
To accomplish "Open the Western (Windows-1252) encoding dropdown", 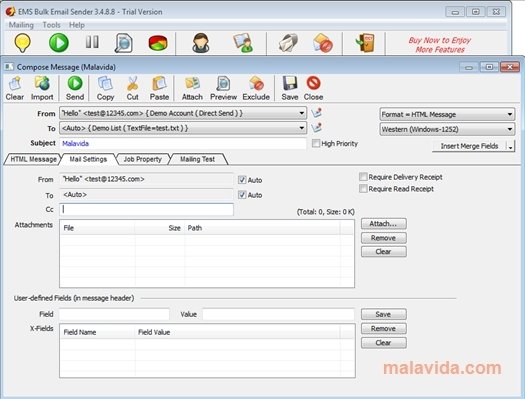I will click(x=447, y=129).
